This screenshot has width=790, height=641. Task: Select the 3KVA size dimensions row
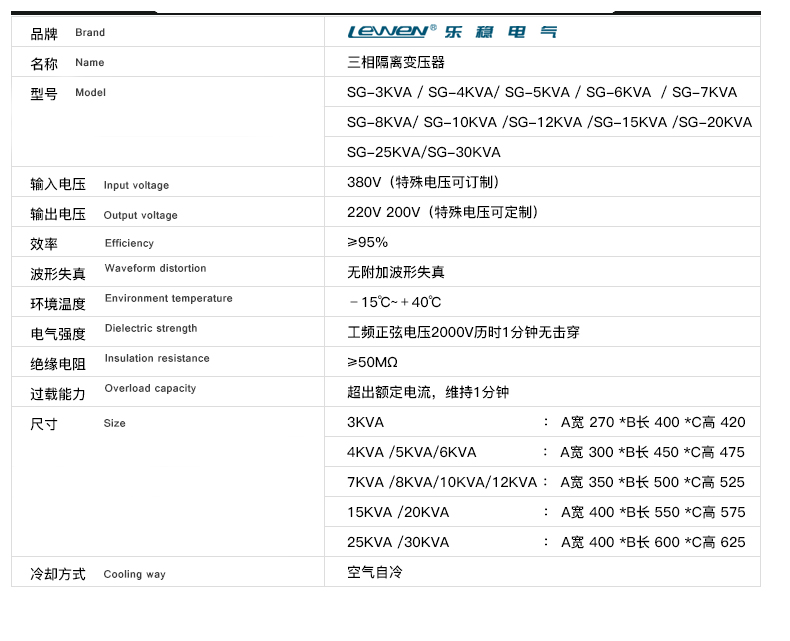tap(545, 422)
